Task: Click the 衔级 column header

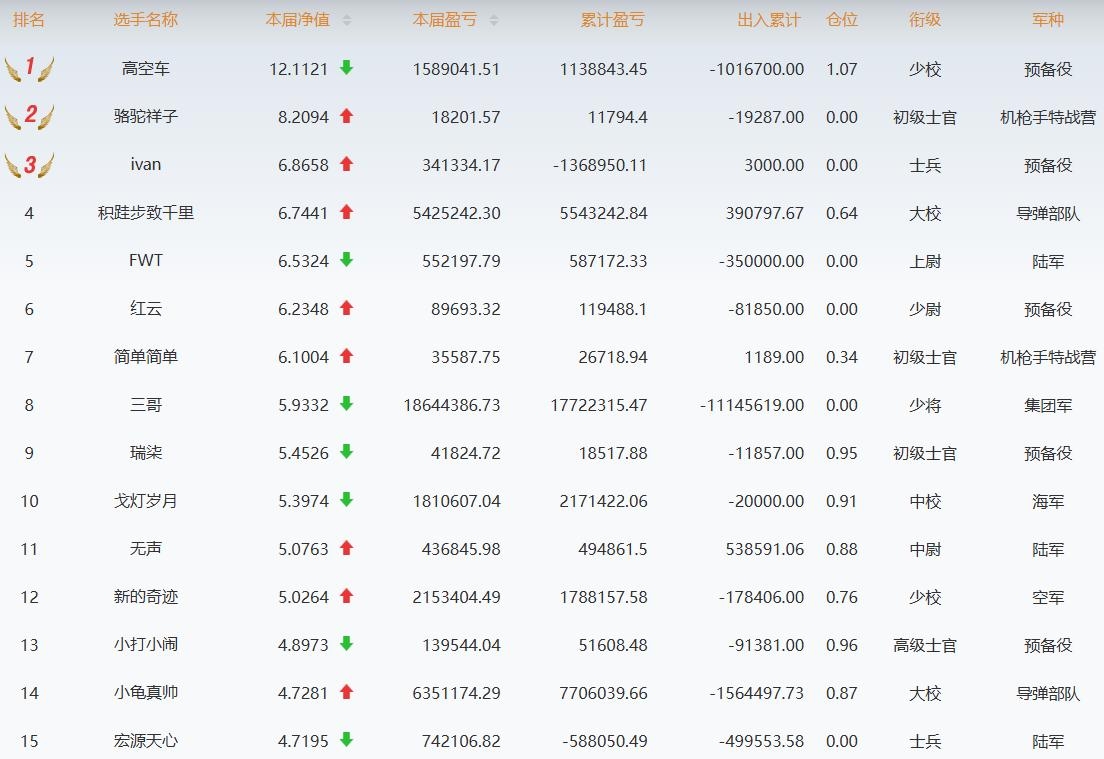Action: [925, 20]
